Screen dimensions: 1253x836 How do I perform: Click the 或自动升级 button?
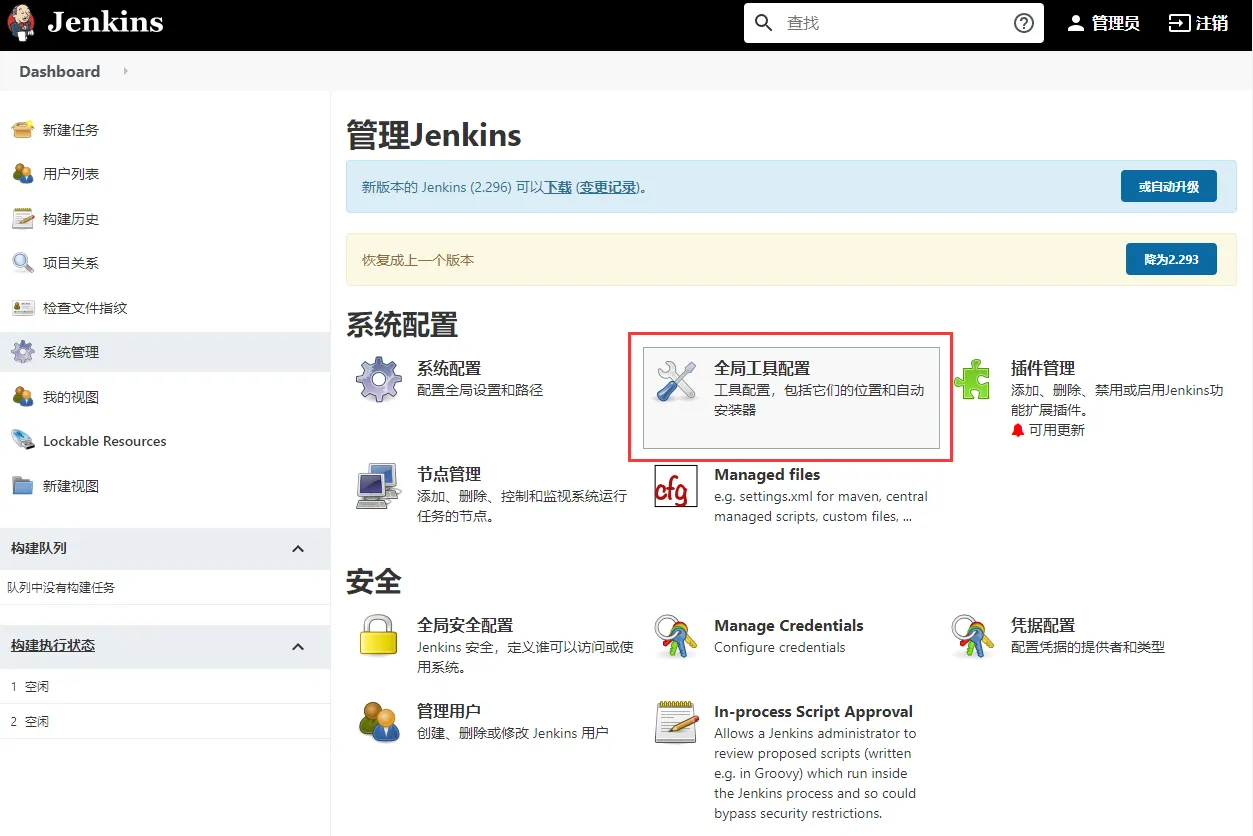[x=1169, y=187]
